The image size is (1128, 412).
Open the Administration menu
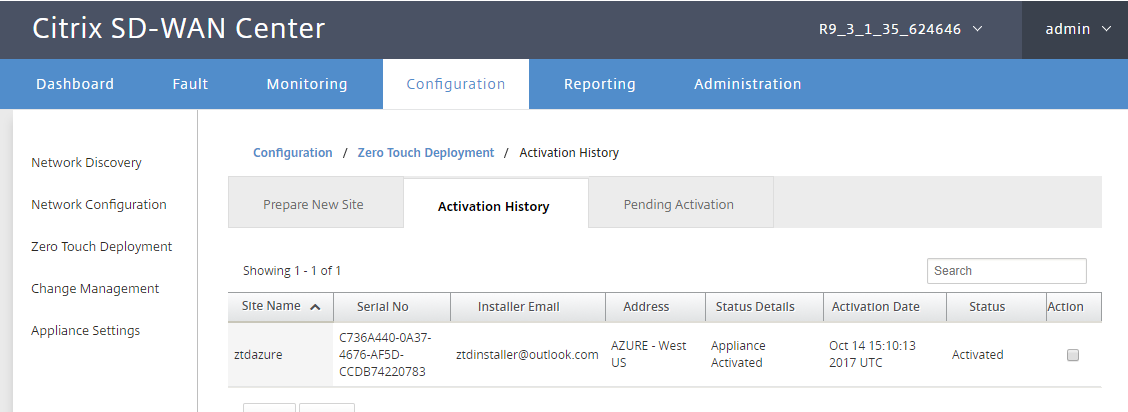tap(747, 84)
